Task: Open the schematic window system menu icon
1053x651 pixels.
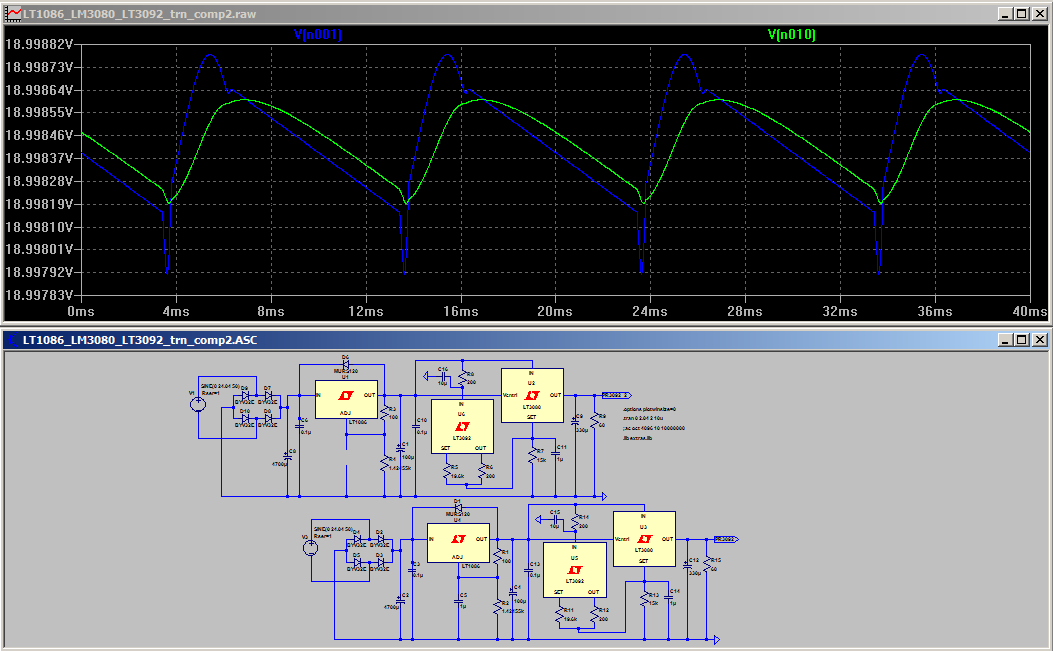Action: click(x=13, y=339)
